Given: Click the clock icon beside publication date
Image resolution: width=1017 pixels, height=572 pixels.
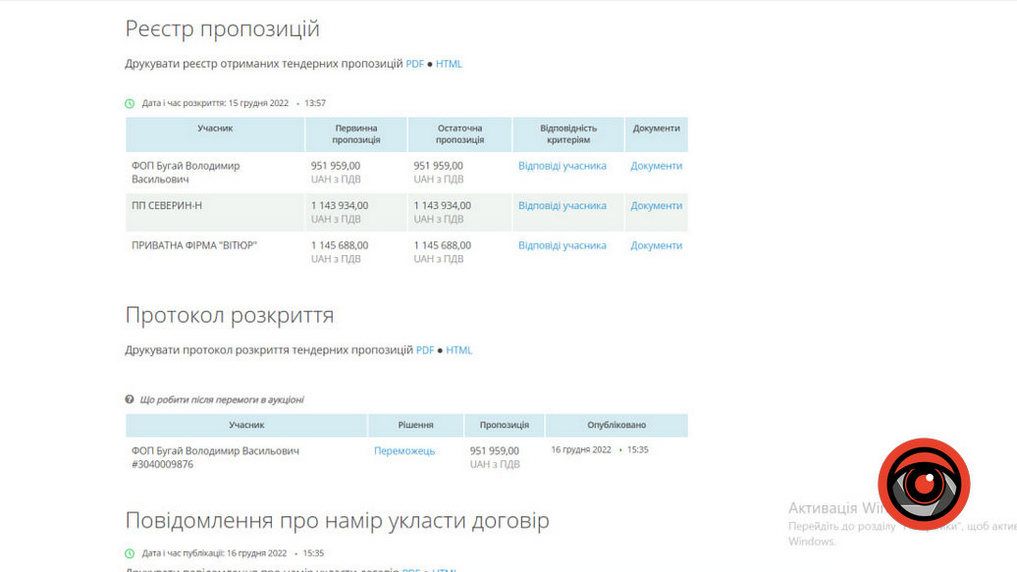Looking at the screenshot, I should click(130, 553).
